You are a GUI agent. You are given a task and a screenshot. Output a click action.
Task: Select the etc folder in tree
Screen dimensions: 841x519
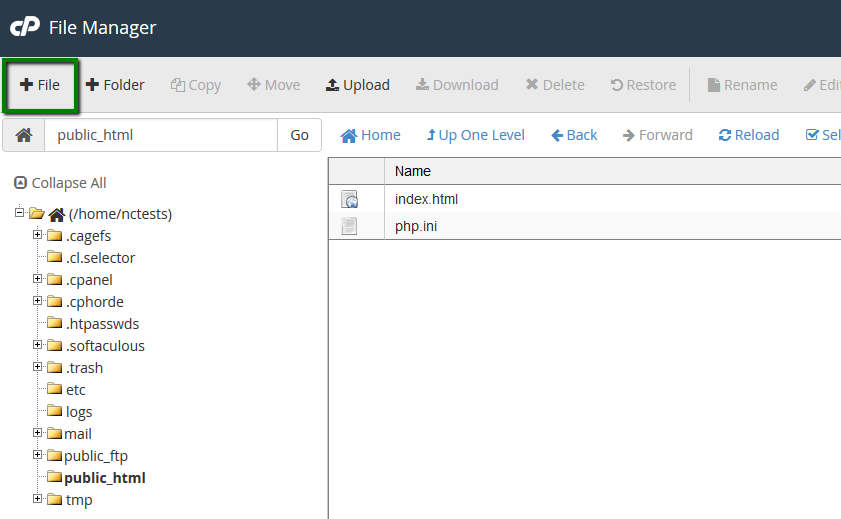(x=75, y=390)
